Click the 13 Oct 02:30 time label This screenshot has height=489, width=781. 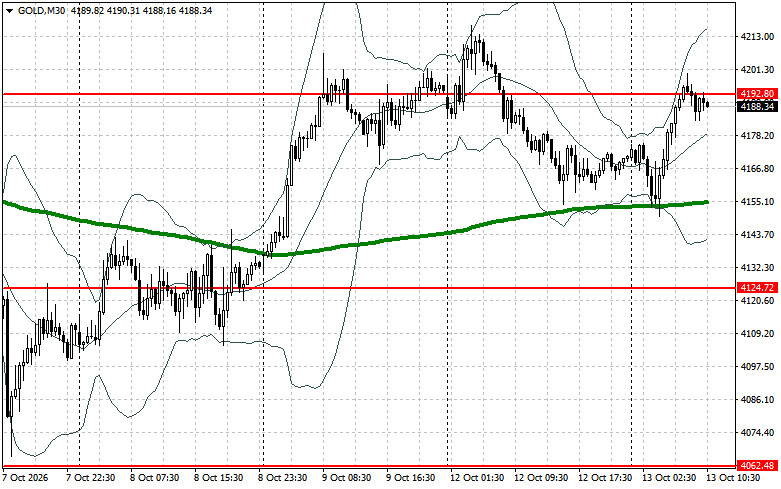[x=668, y=478]
